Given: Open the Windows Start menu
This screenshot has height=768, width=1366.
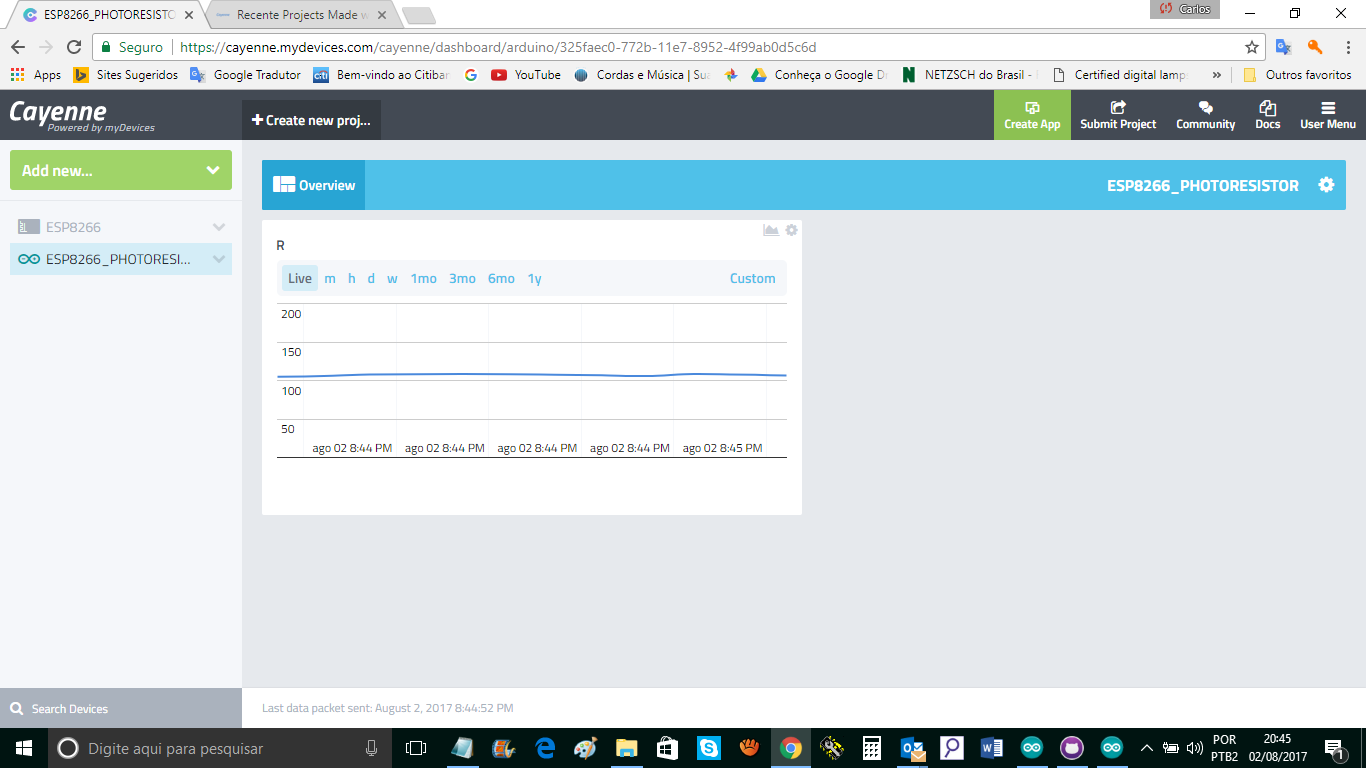Looking at the screenshot, I should tap(23, 748).
